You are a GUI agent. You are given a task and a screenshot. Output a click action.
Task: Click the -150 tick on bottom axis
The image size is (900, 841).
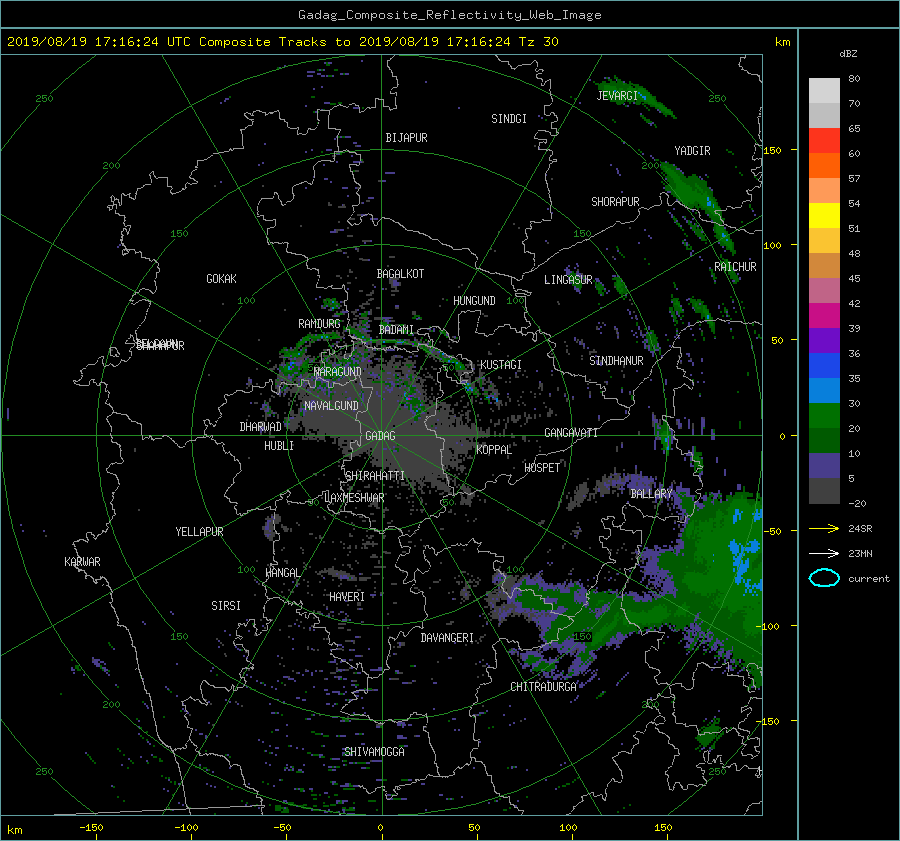[91, 827]
